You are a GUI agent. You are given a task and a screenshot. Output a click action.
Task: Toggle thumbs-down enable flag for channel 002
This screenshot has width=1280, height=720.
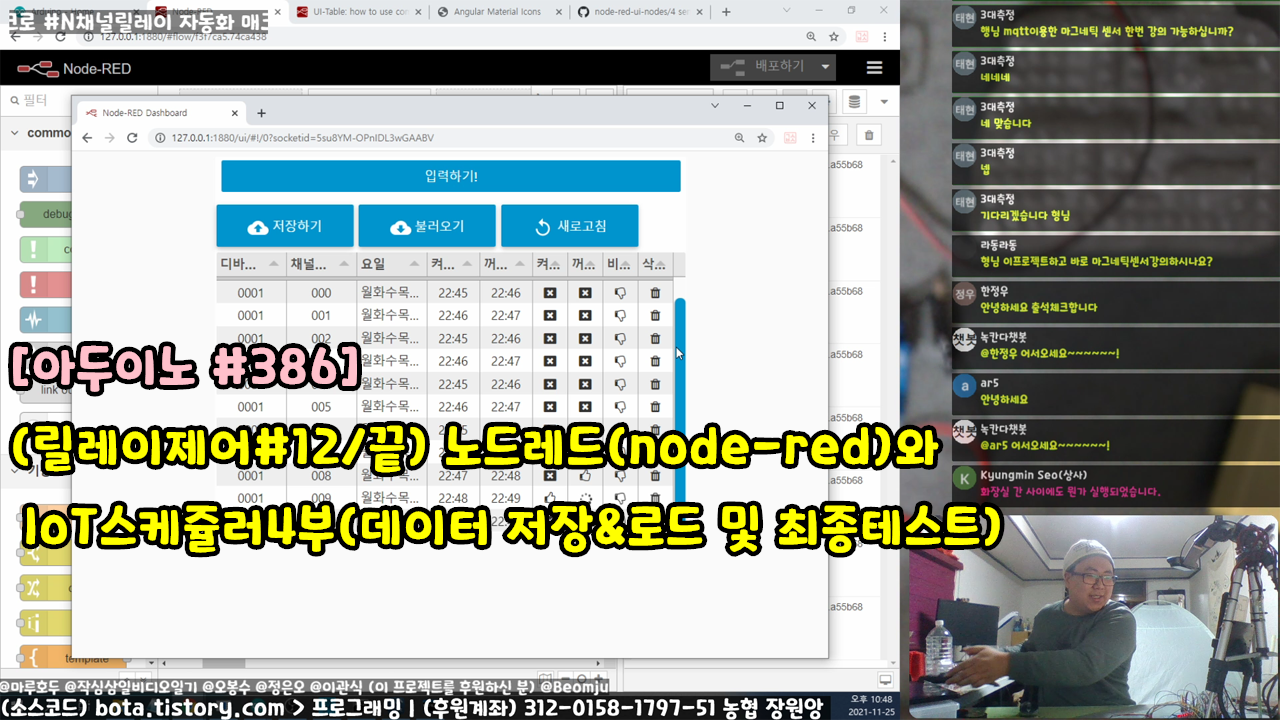(620, 339)
